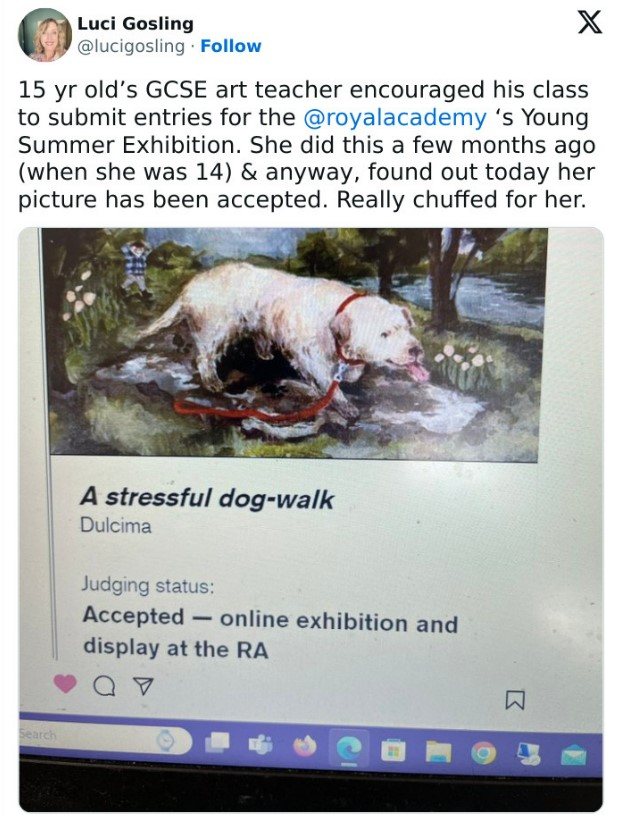Unlike the post with the heart icon
The image size is (617, 815).
[x=65, y=684]
